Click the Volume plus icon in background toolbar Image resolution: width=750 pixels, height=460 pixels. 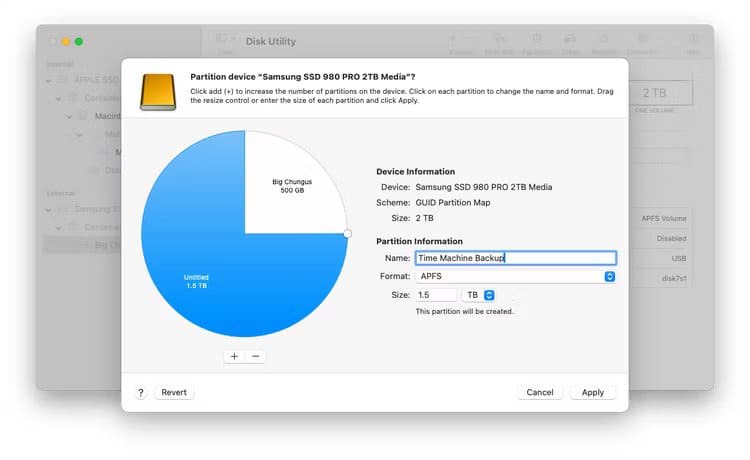click(452, 38)
